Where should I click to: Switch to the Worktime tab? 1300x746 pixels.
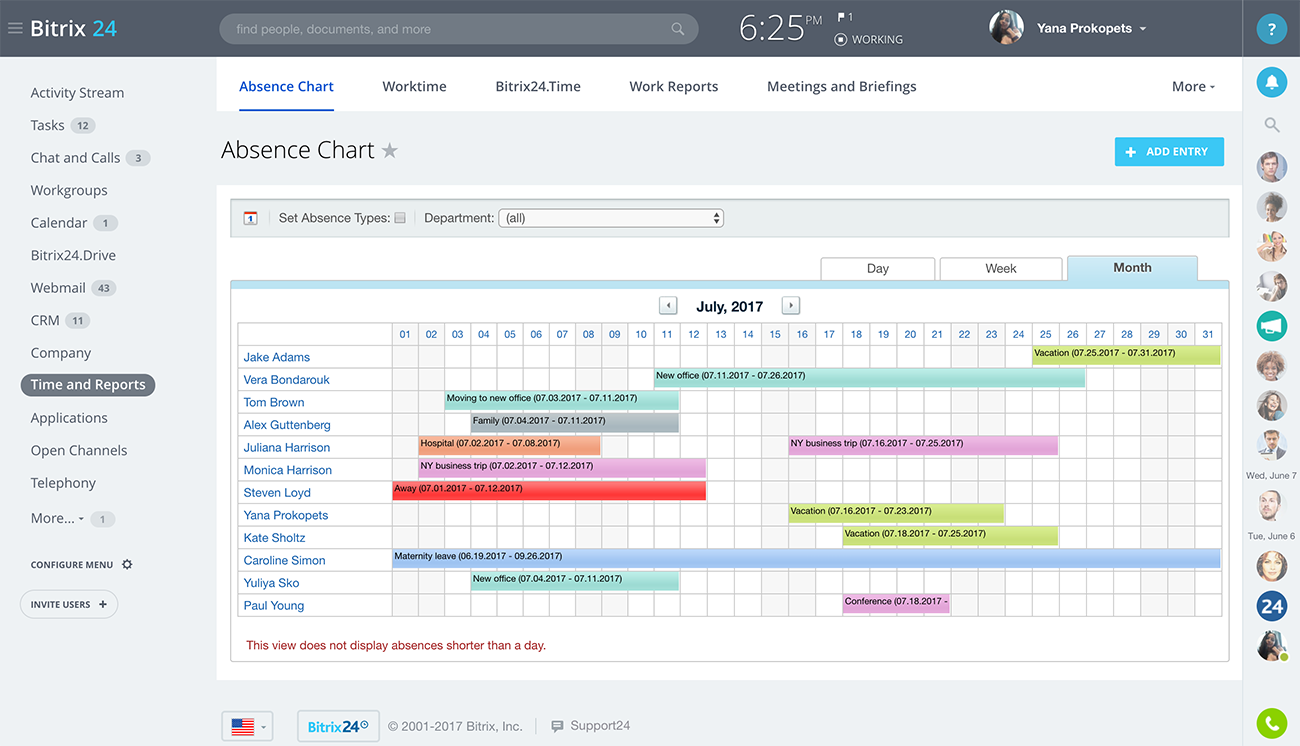point(414,87)
